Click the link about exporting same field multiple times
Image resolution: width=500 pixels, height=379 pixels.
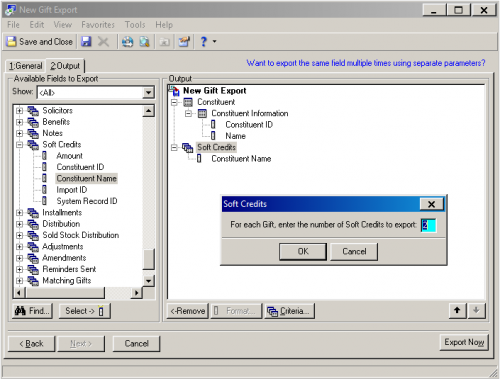pos(366,63)
